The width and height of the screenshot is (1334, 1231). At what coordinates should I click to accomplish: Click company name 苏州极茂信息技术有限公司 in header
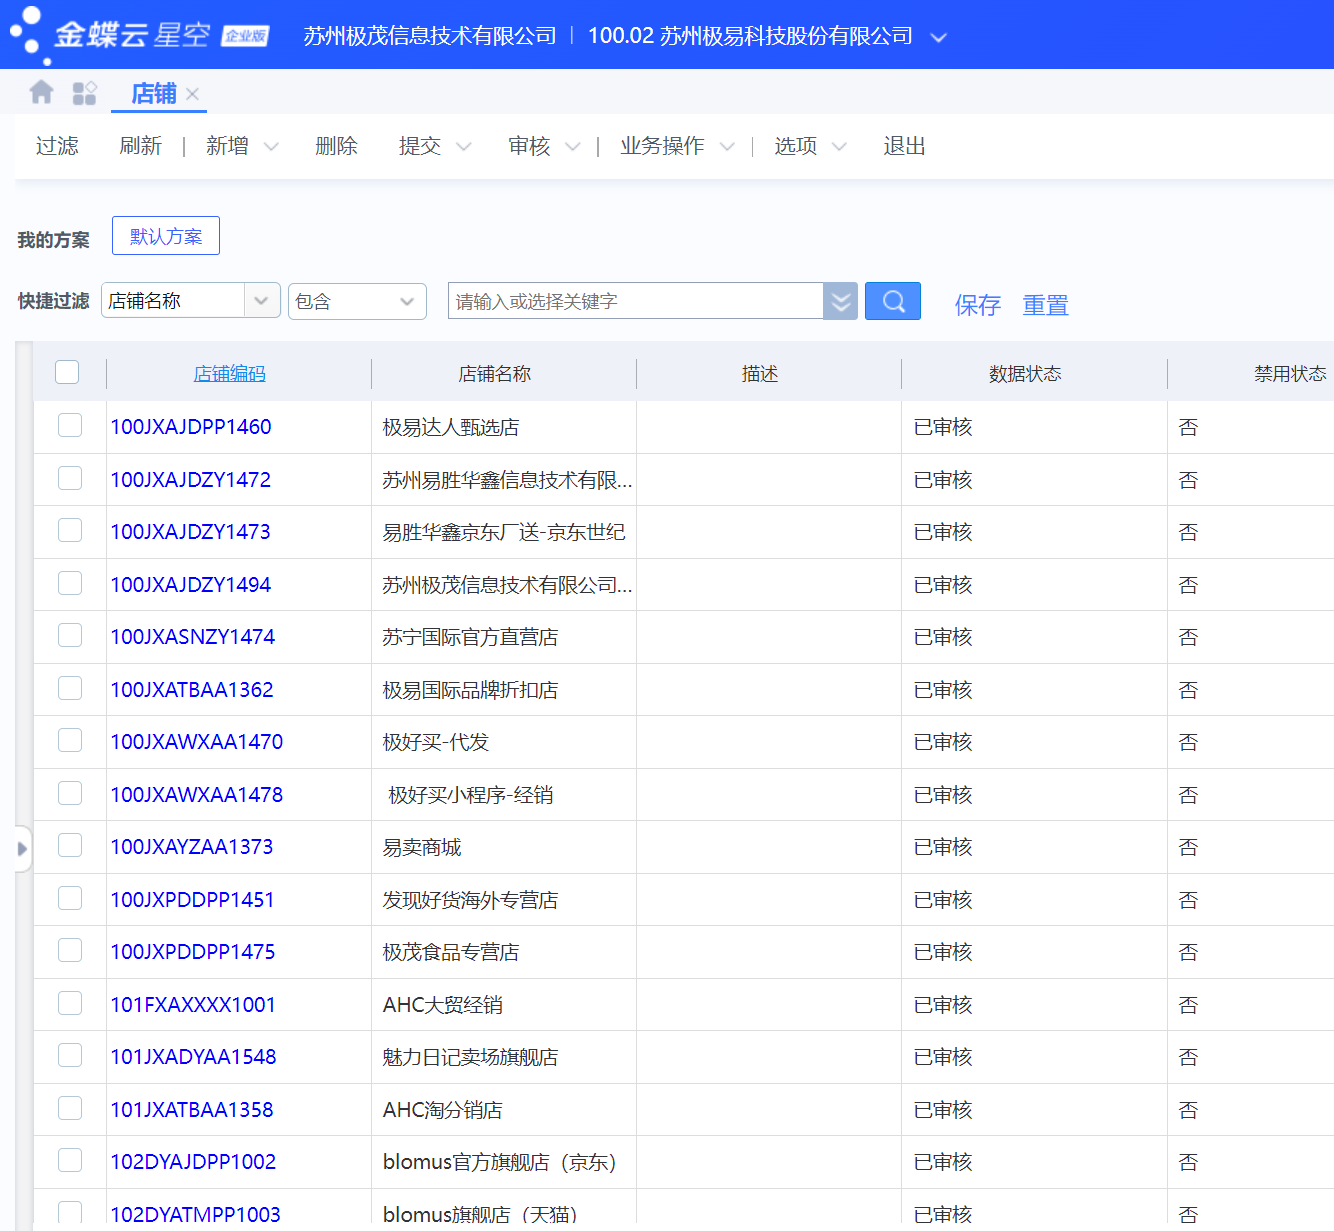pyautogui.click(x=430, y=36)
